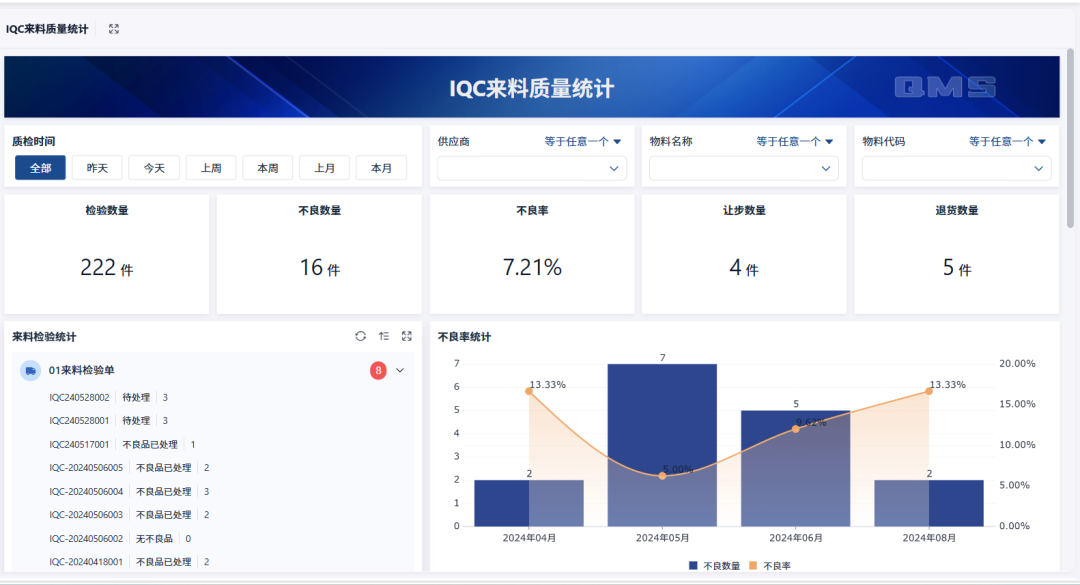The image size is (1080, 585).
Task: Refresh the 来料检验统计 panel
Action: pos(360,336)
